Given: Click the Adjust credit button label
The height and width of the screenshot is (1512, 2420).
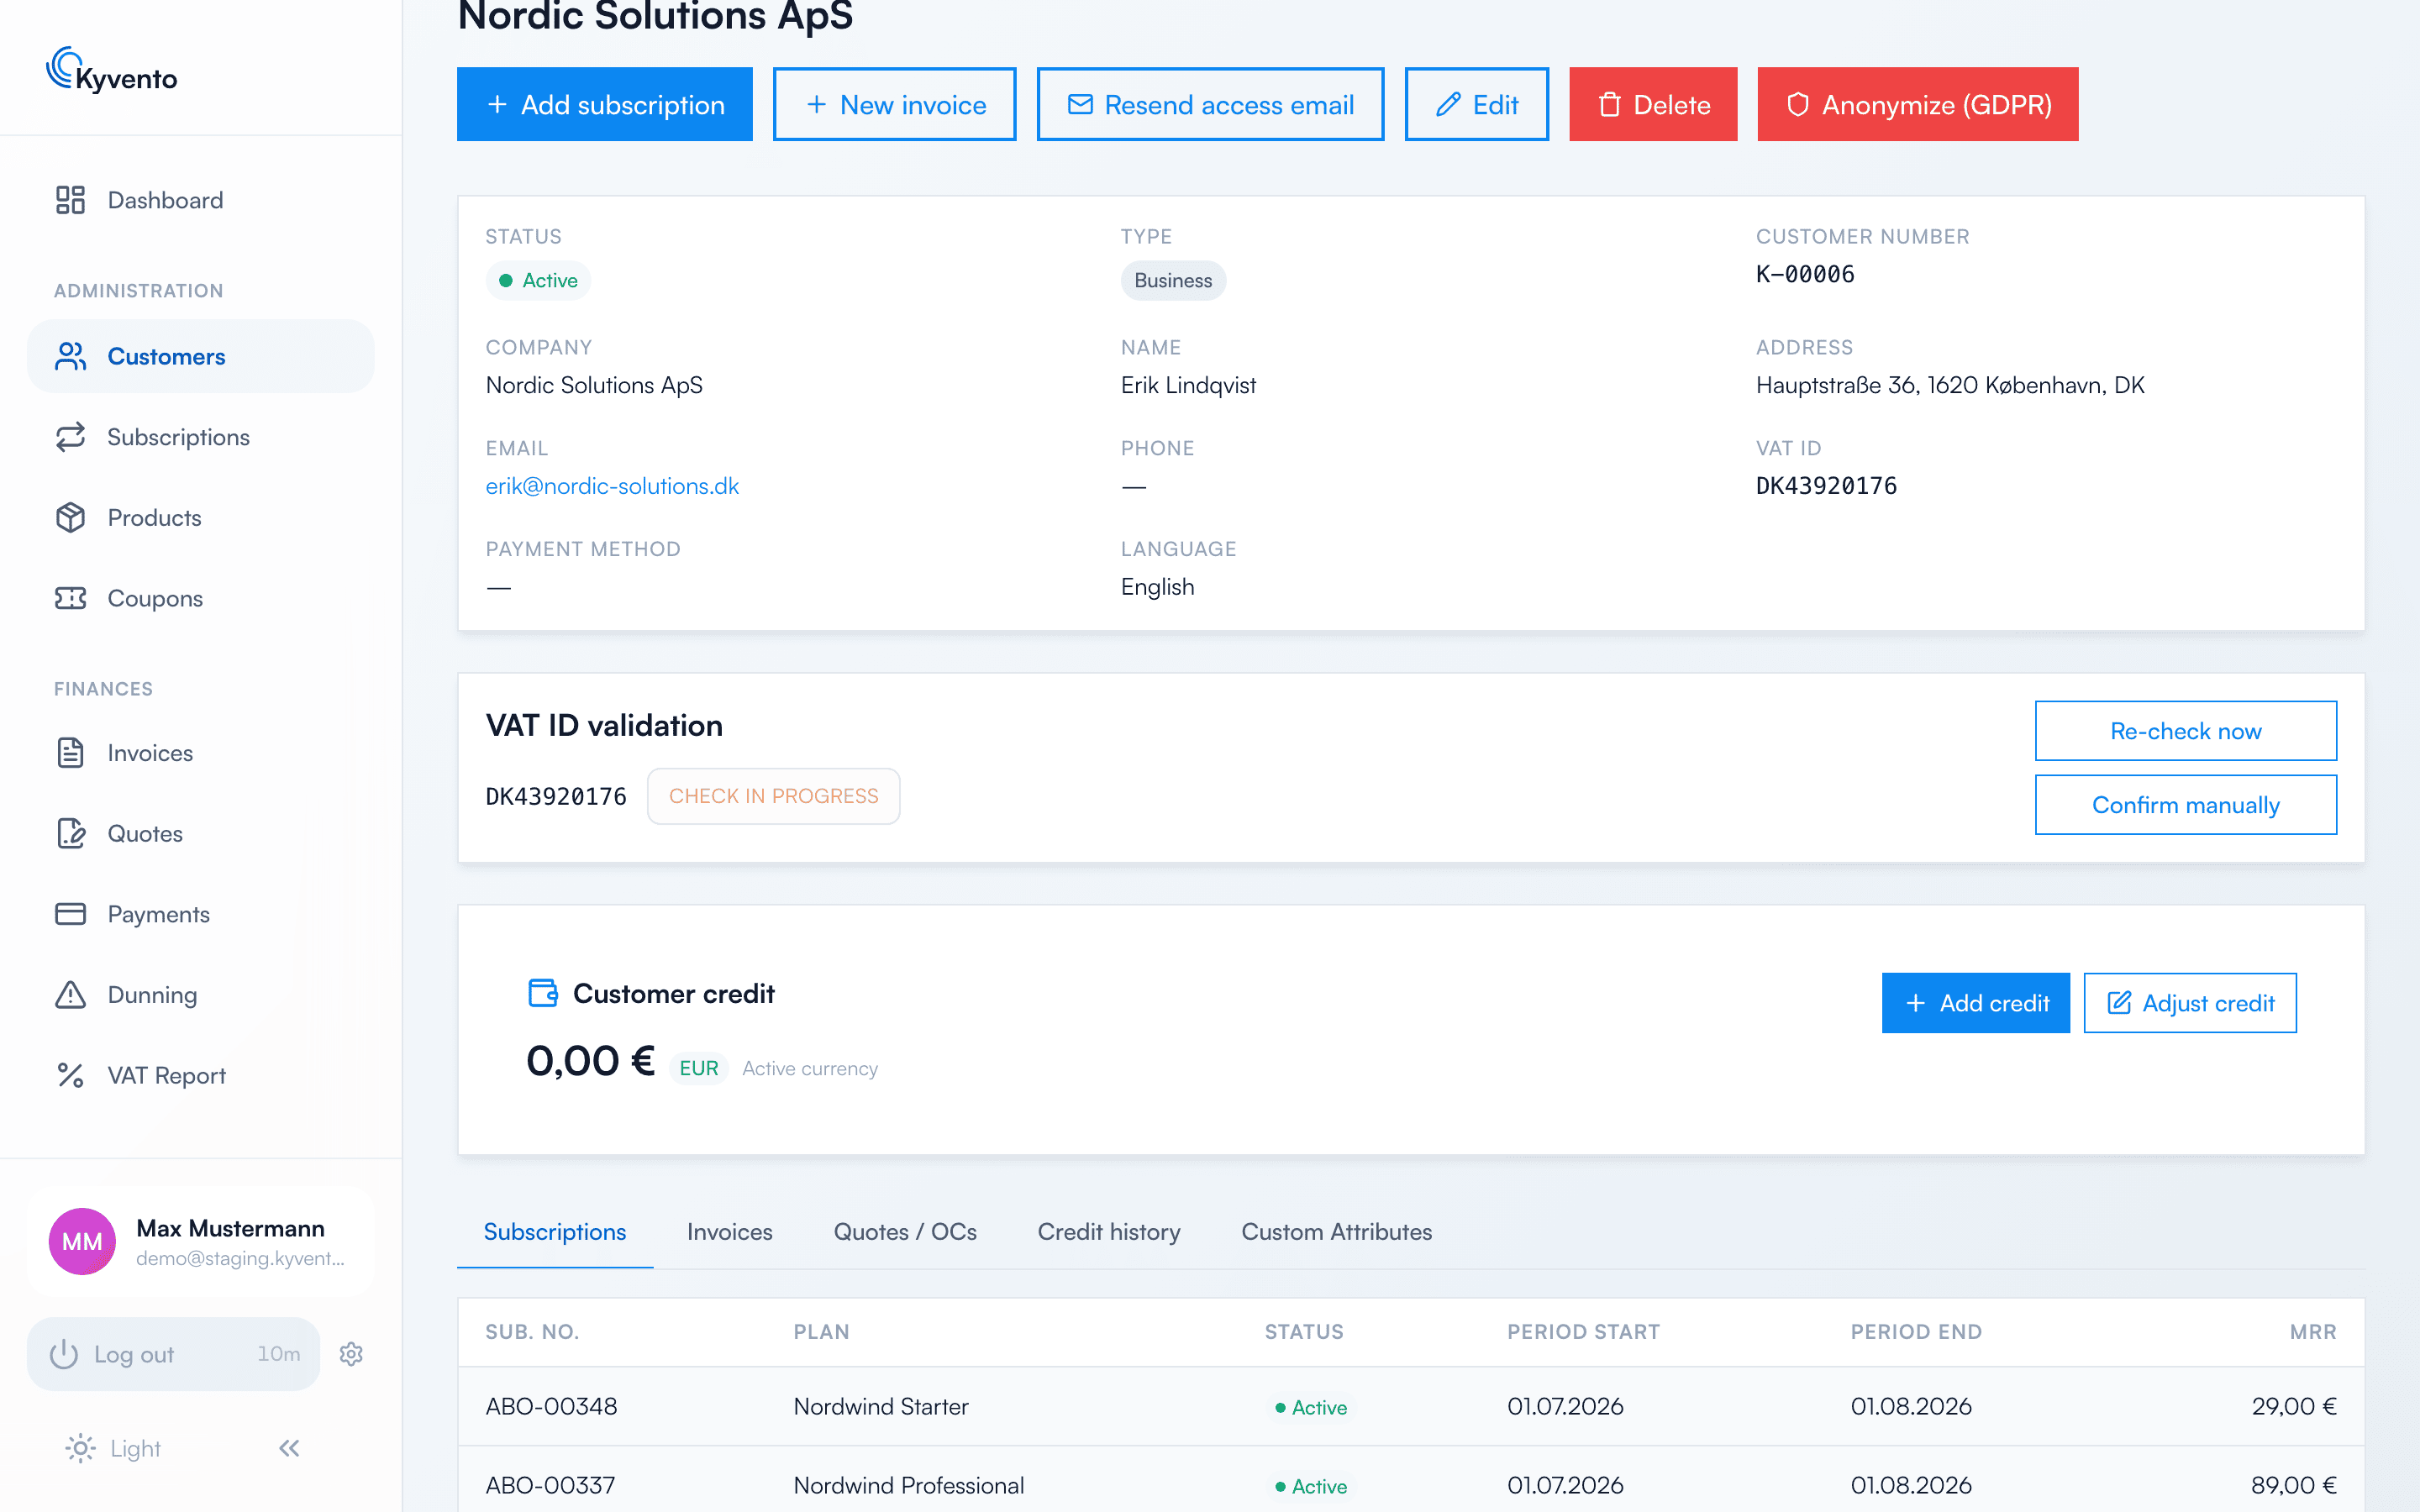Looking at the screenshot, I should (2208, 1003).
